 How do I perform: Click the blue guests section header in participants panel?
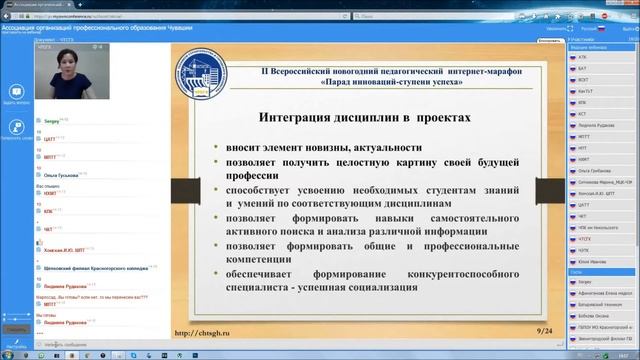click(x=602, y=272)
